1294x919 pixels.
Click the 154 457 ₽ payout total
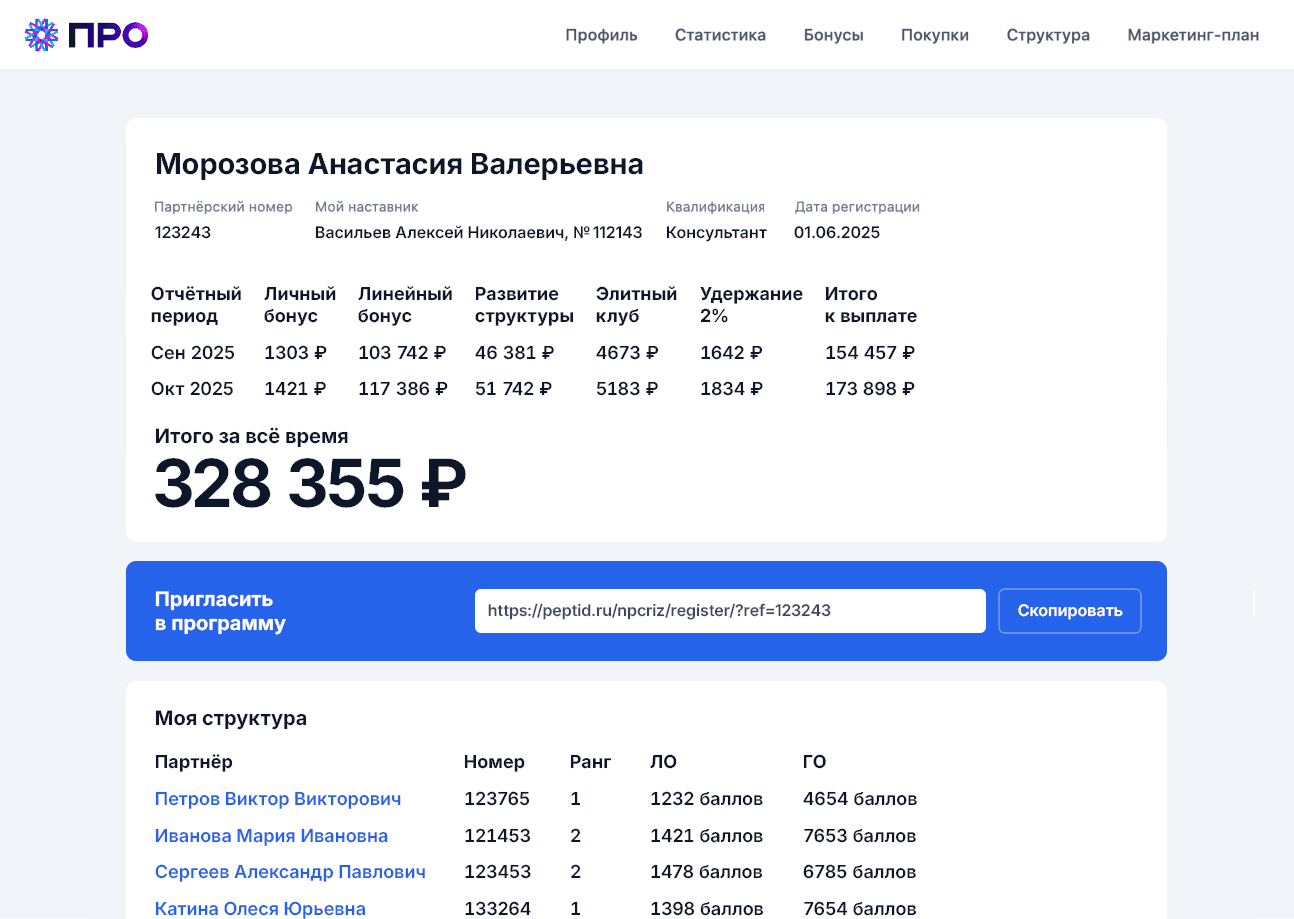coord(870,353)
